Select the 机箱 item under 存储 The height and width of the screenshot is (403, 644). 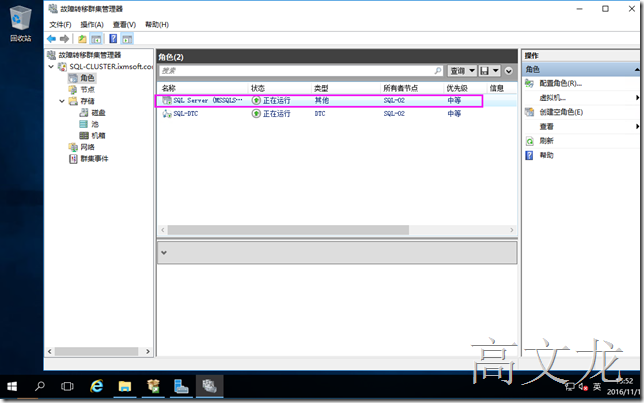[x=98, y=135]
